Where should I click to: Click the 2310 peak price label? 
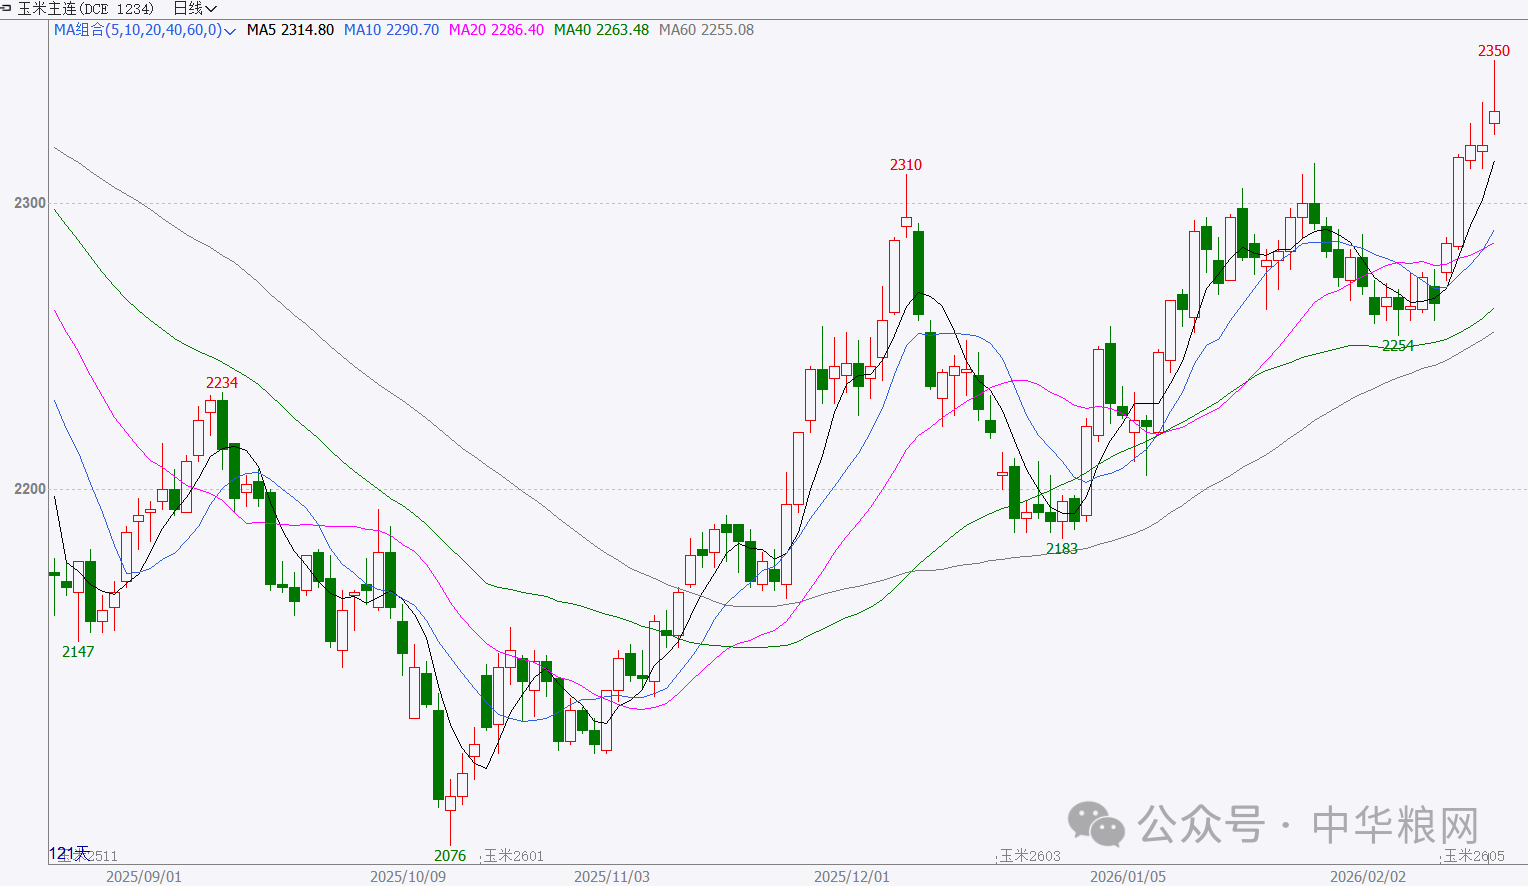tap(906, 165)
